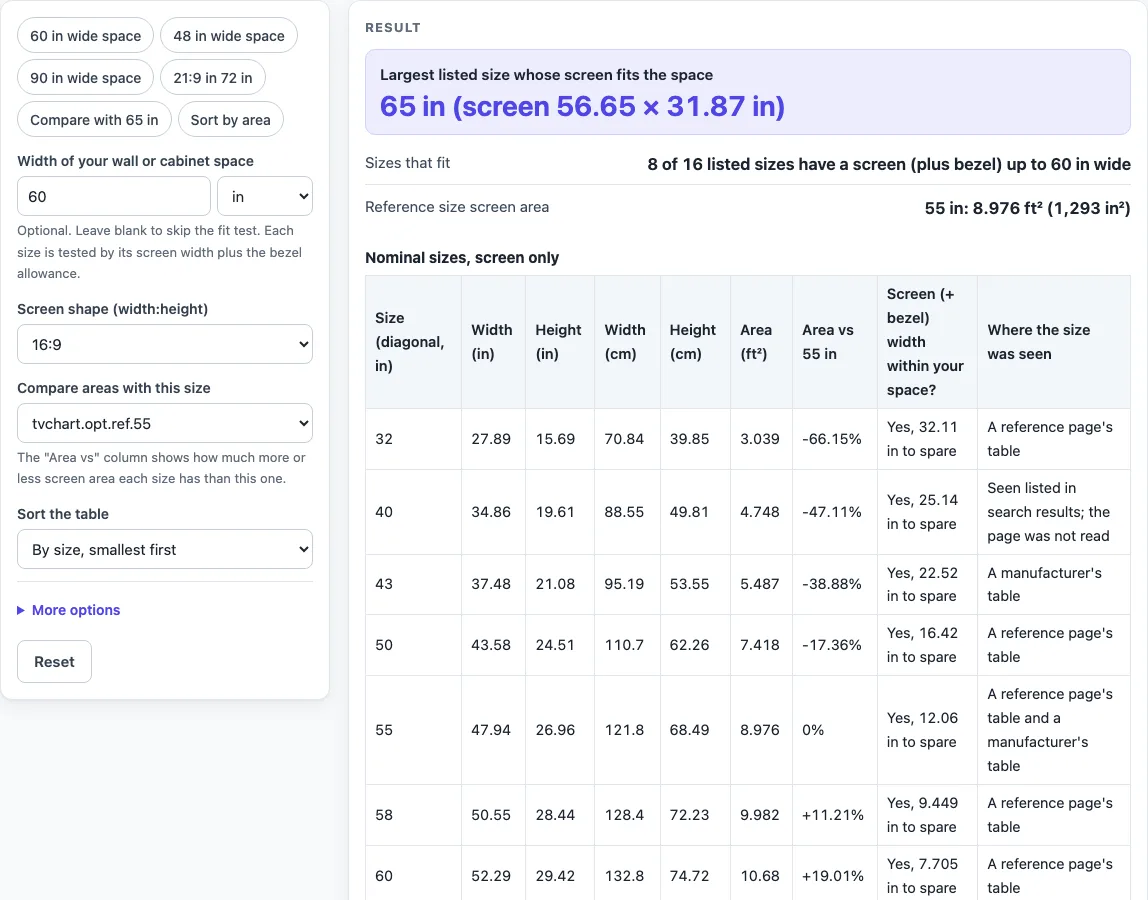Click the "Screen (+ bezel) width within your space?" header
Image resolution: width=1148 pixels, height=900 pixels.
[927, 342]
